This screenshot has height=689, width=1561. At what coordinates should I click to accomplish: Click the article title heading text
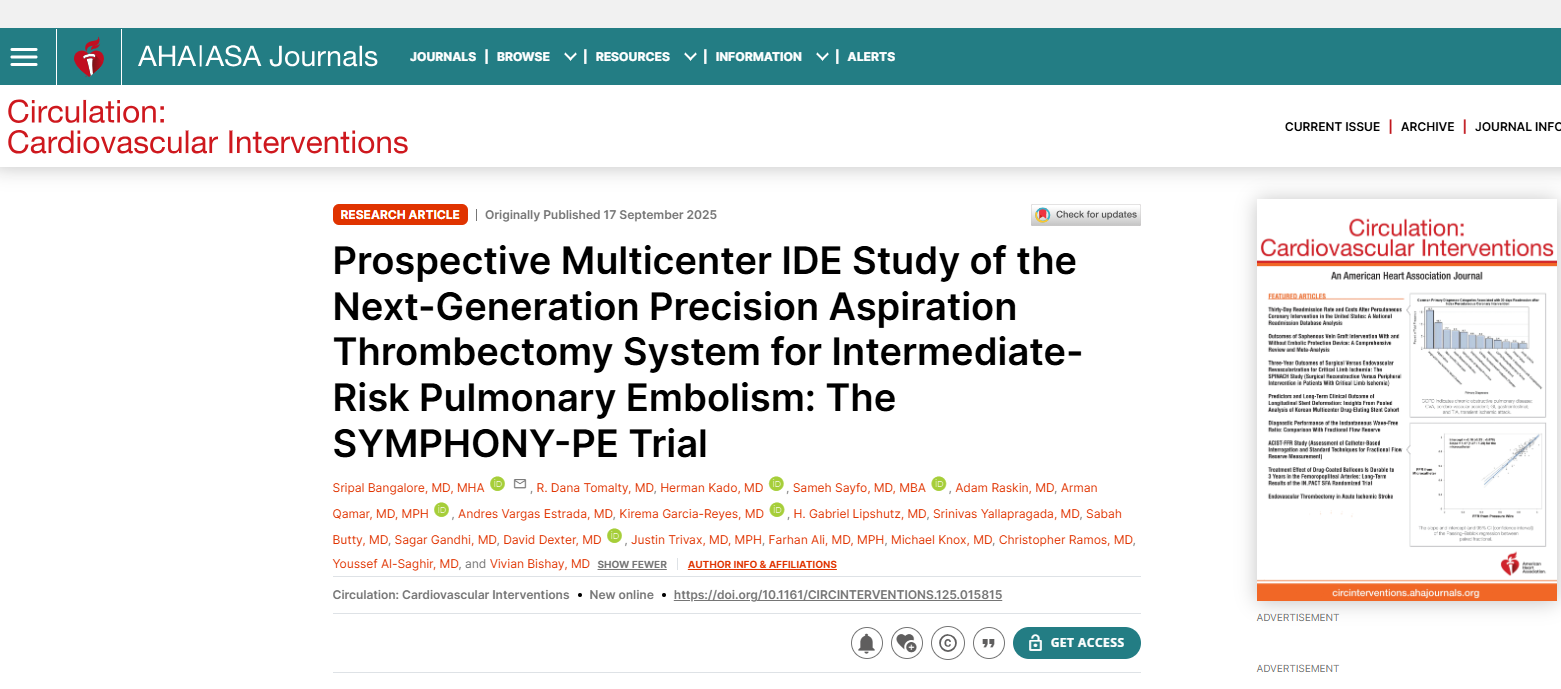709,352
